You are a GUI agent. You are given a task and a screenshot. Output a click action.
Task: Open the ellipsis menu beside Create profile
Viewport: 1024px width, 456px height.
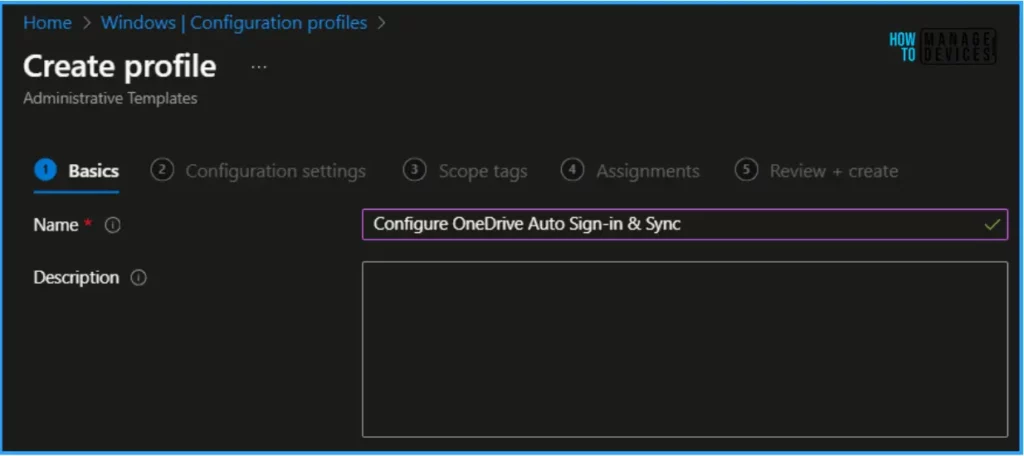pyautogui.click(x=259, y=67)
